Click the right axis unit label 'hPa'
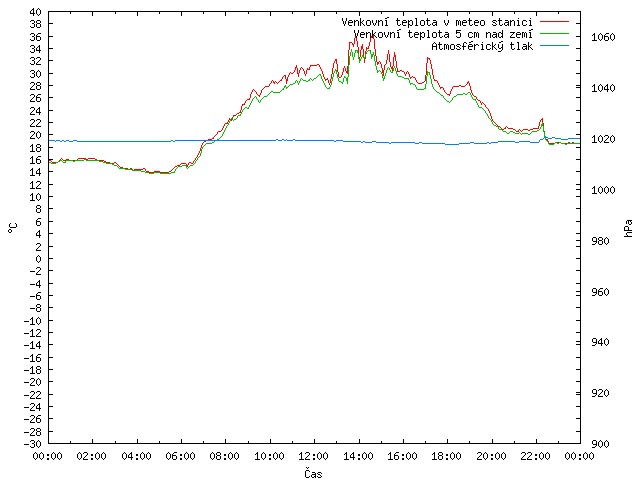The width and height of the screenshot is (640, 480). pyautogui.click(x=628, y=228)
